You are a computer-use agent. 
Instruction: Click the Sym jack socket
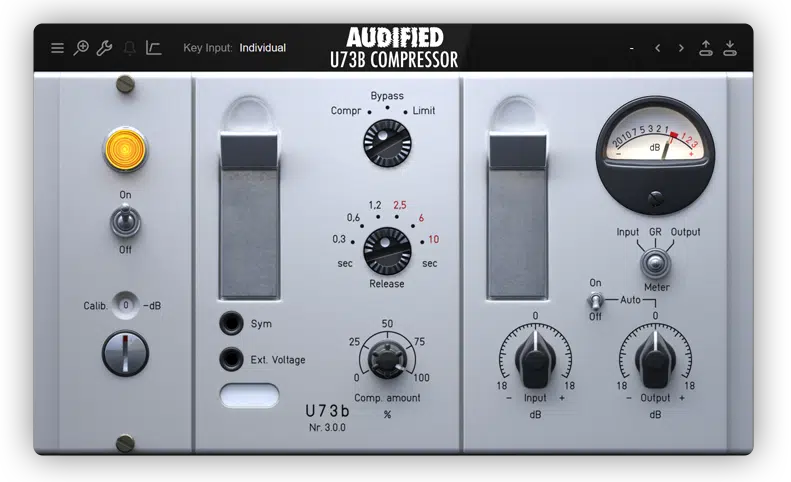coord(232,324)
